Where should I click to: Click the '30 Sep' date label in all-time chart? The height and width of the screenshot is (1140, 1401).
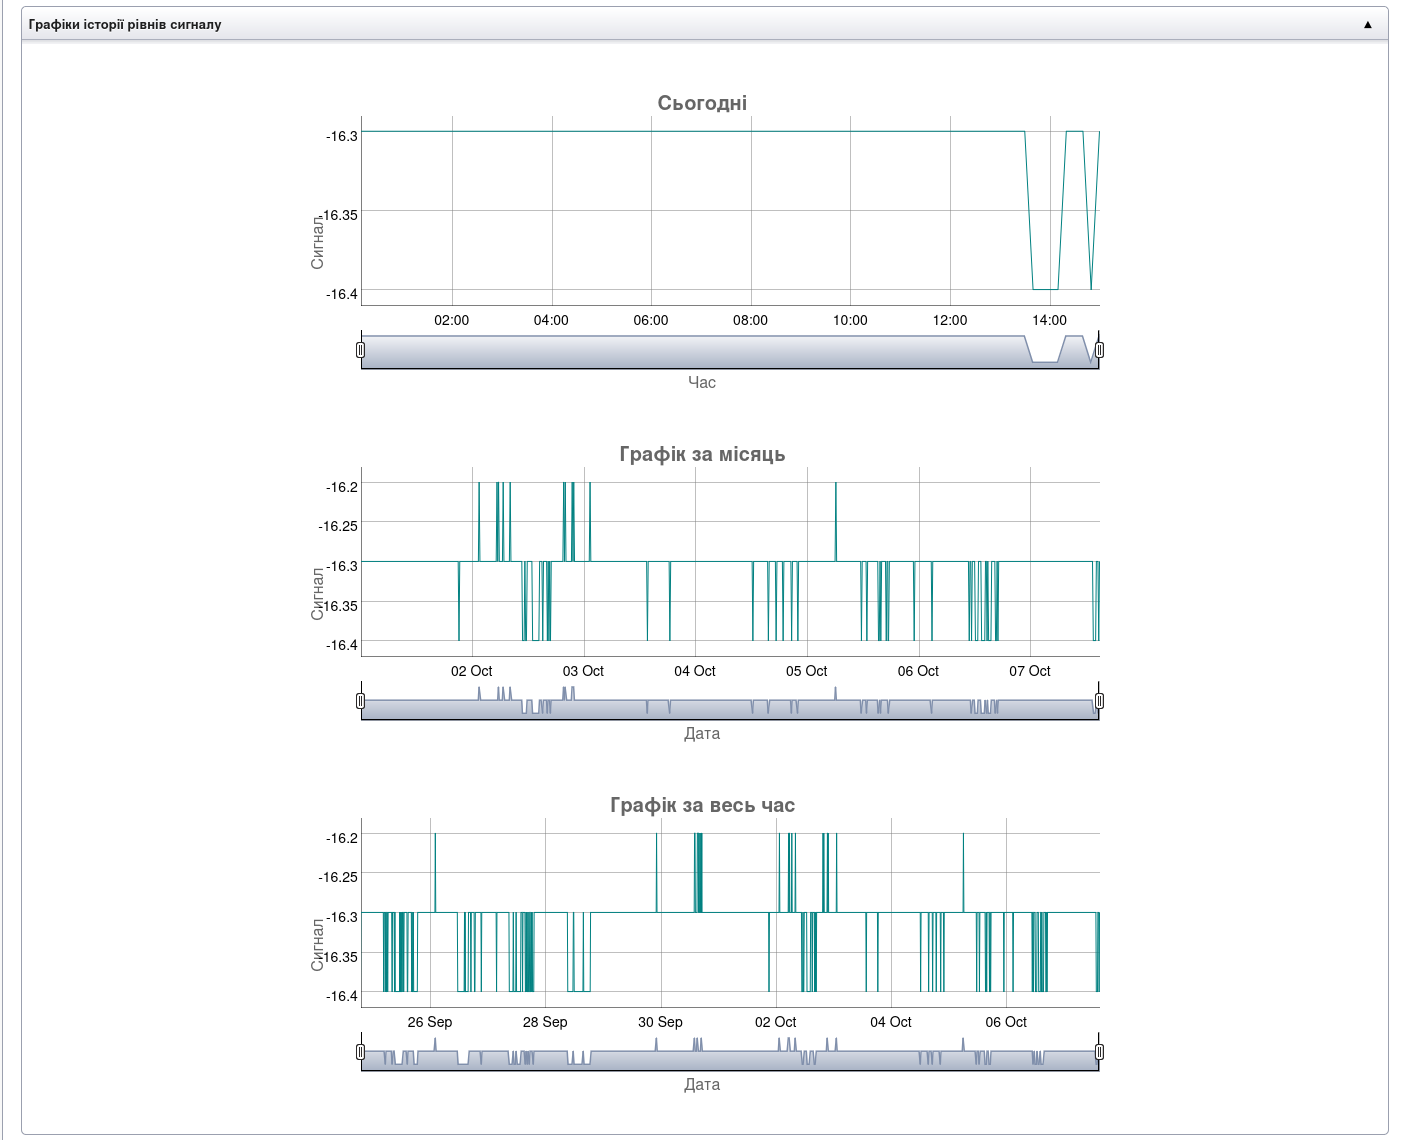[x=660, y=1022]
